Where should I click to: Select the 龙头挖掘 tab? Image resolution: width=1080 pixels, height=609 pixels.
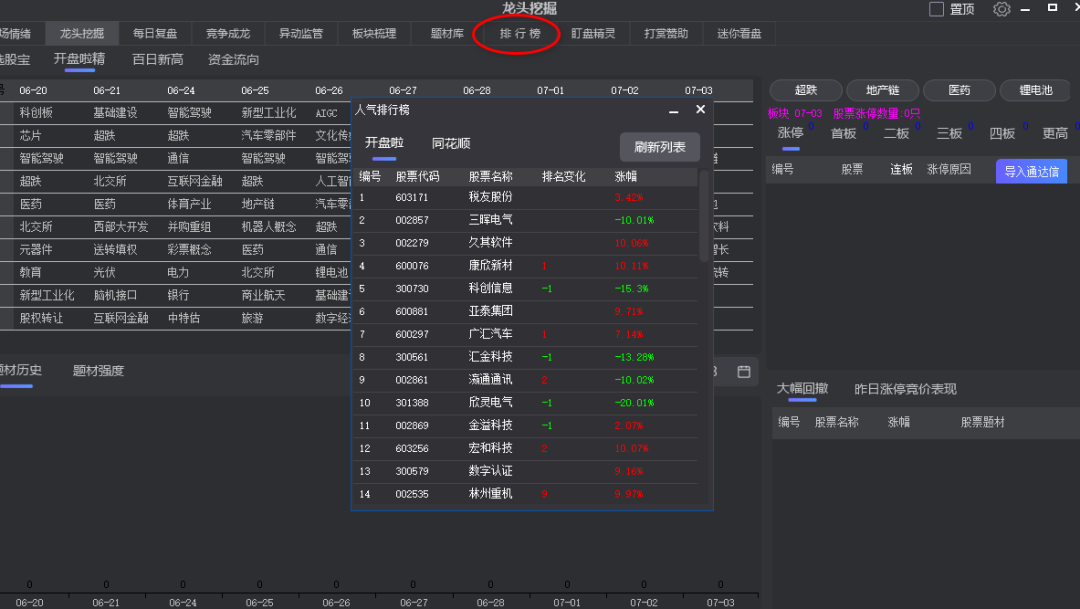[x=82, y=33]
